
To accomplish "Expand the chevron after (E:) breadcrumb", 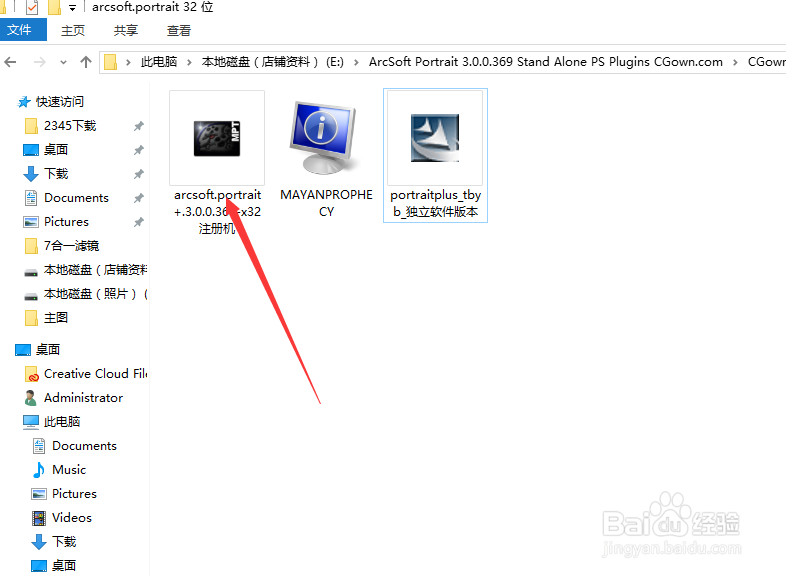I will pos(356,62).
